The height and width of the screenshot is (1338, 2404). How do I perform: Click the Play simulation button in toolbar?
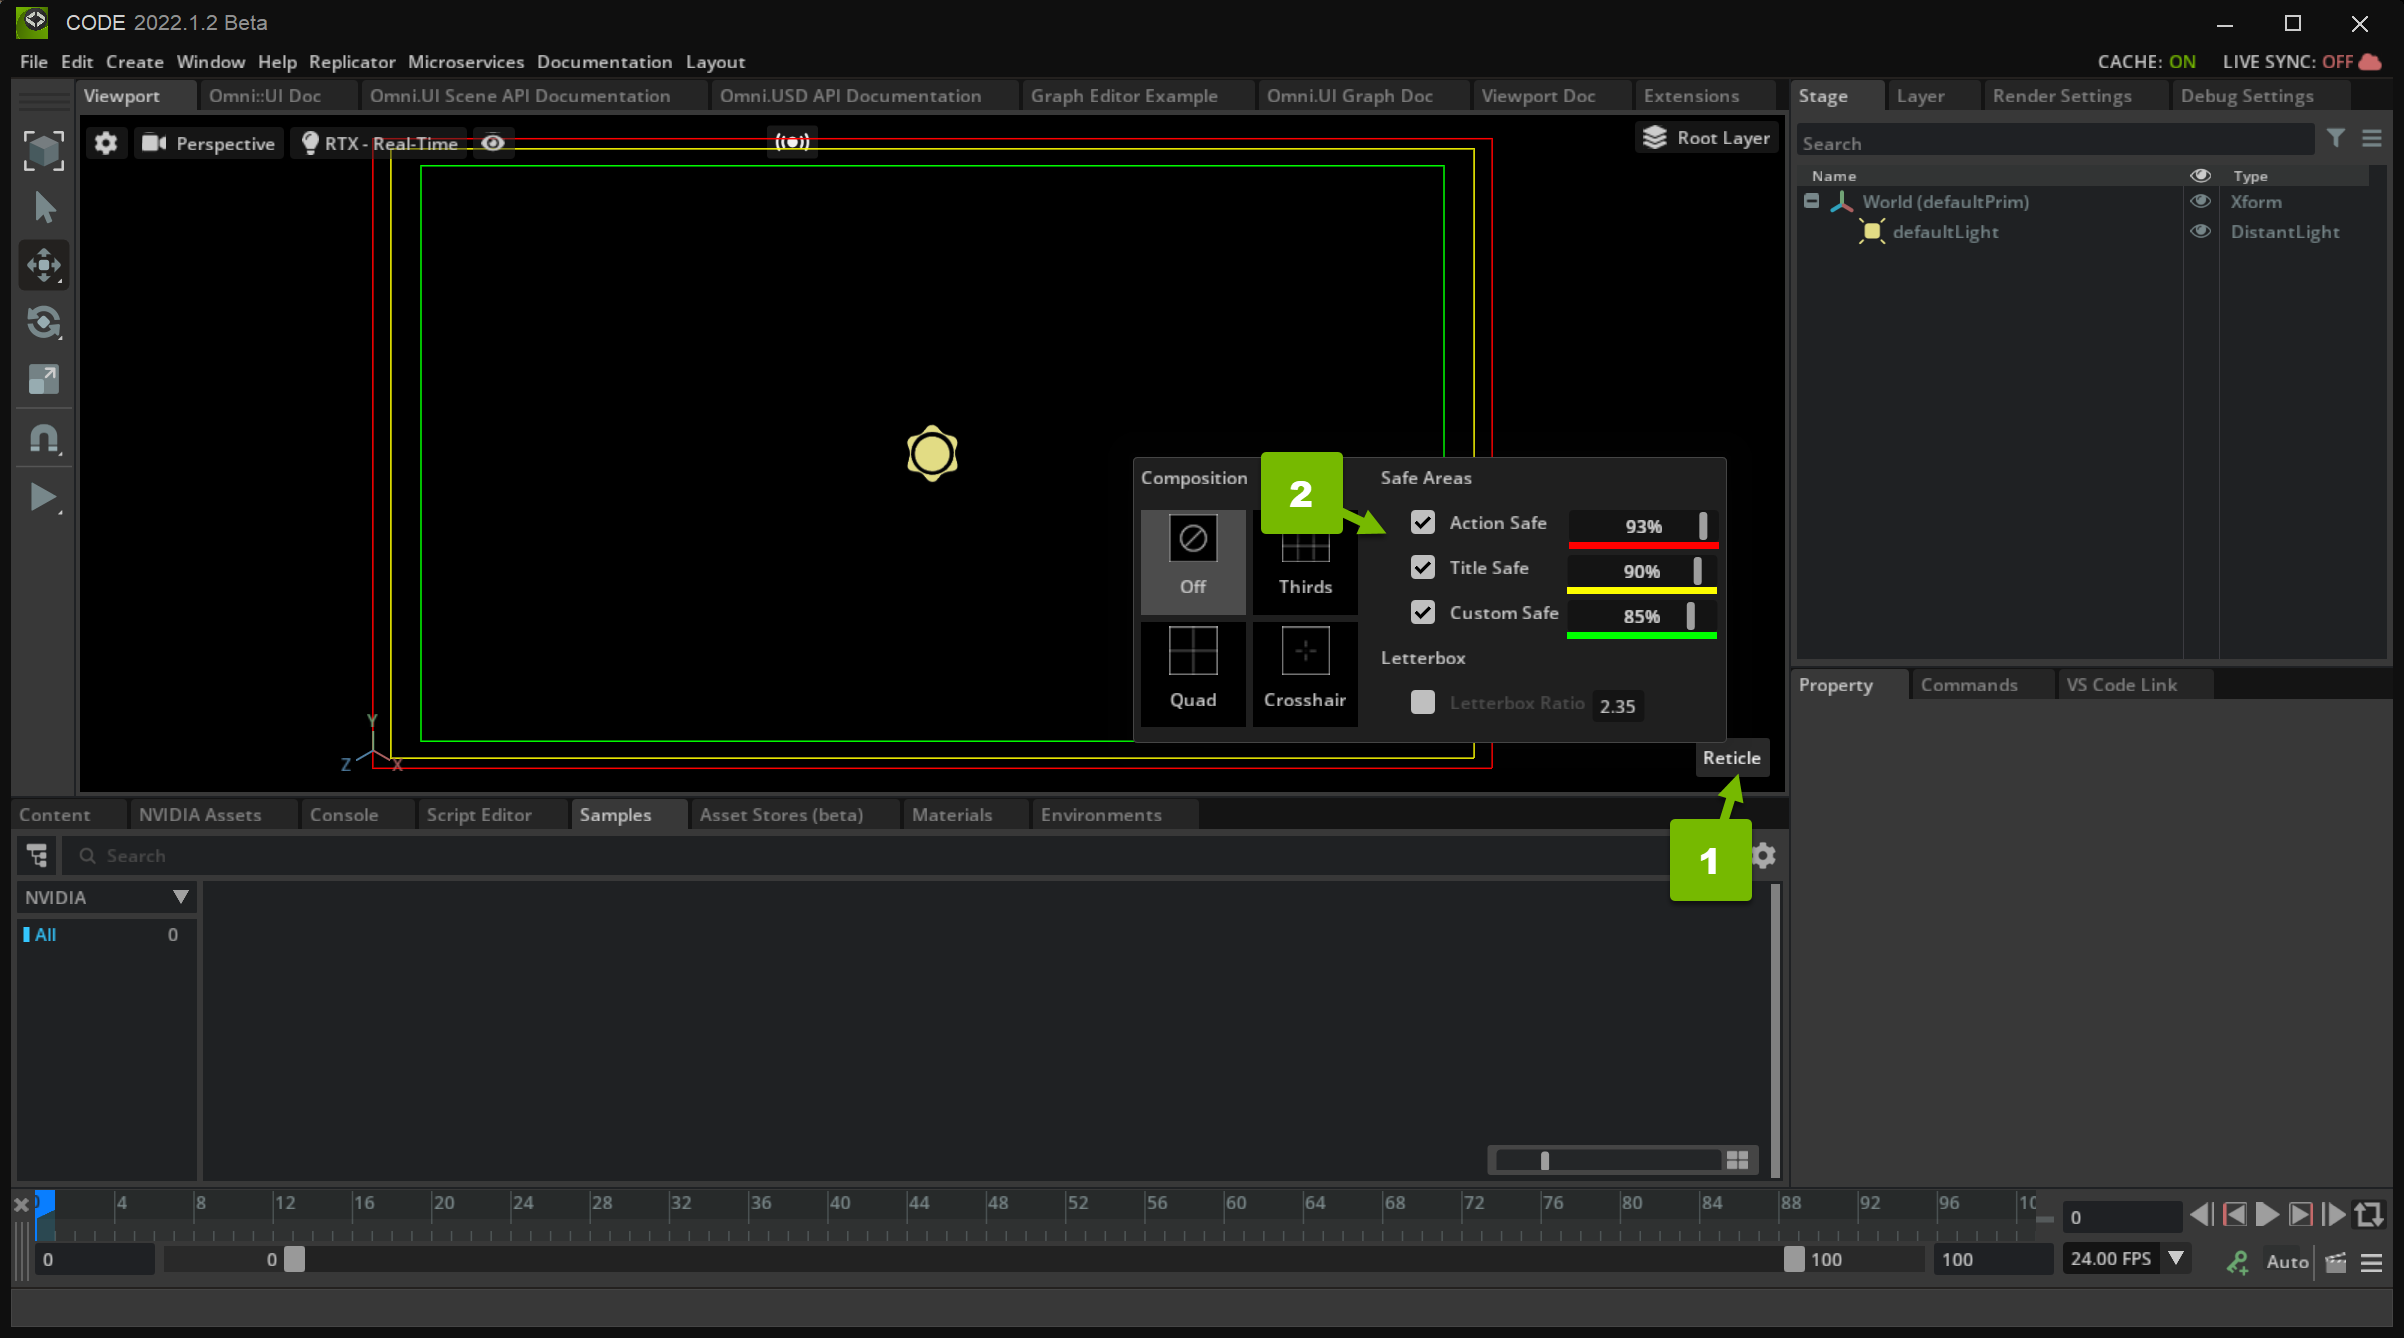[x=44, y=497]
